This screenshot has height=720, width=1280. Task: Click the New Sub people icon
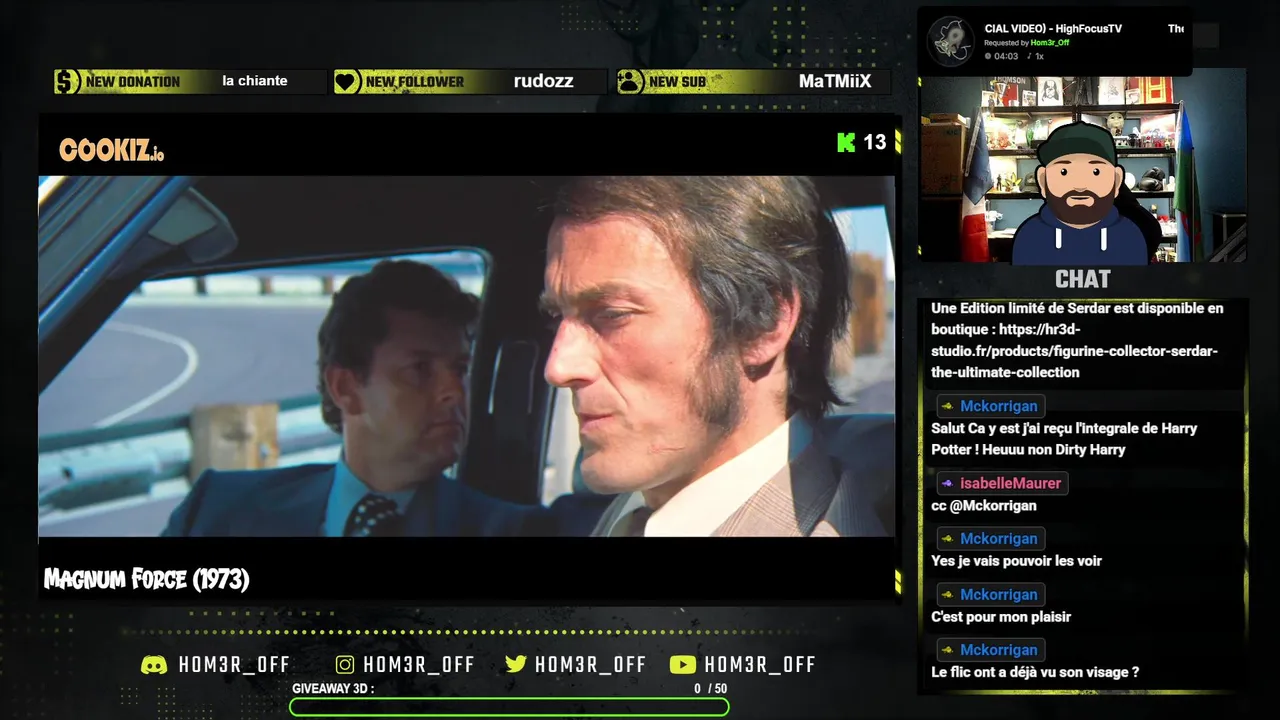click(x=630, y=82)
